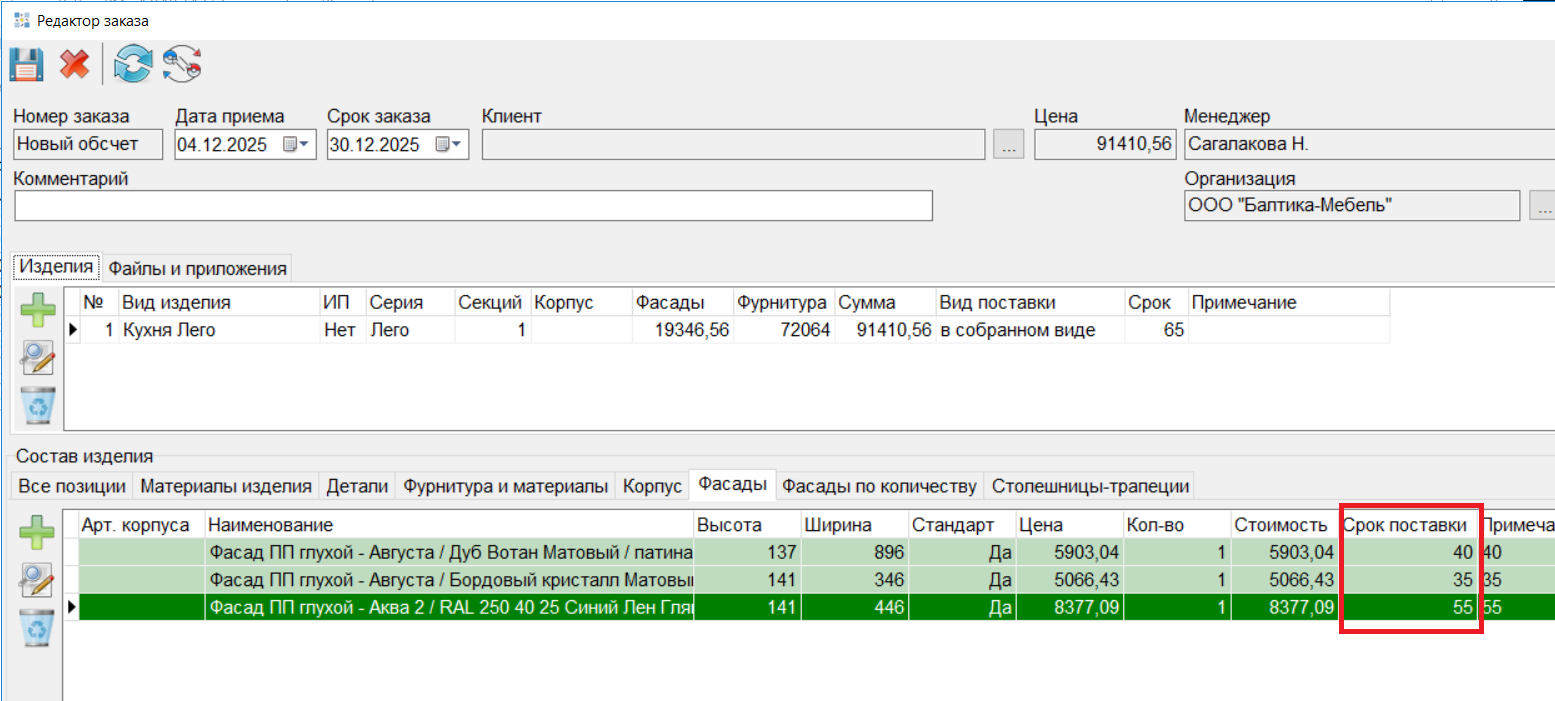This screenshot has height=701, width=1555.
Task: Switch to Файлы и приложения tab
Action: [198, 268]
